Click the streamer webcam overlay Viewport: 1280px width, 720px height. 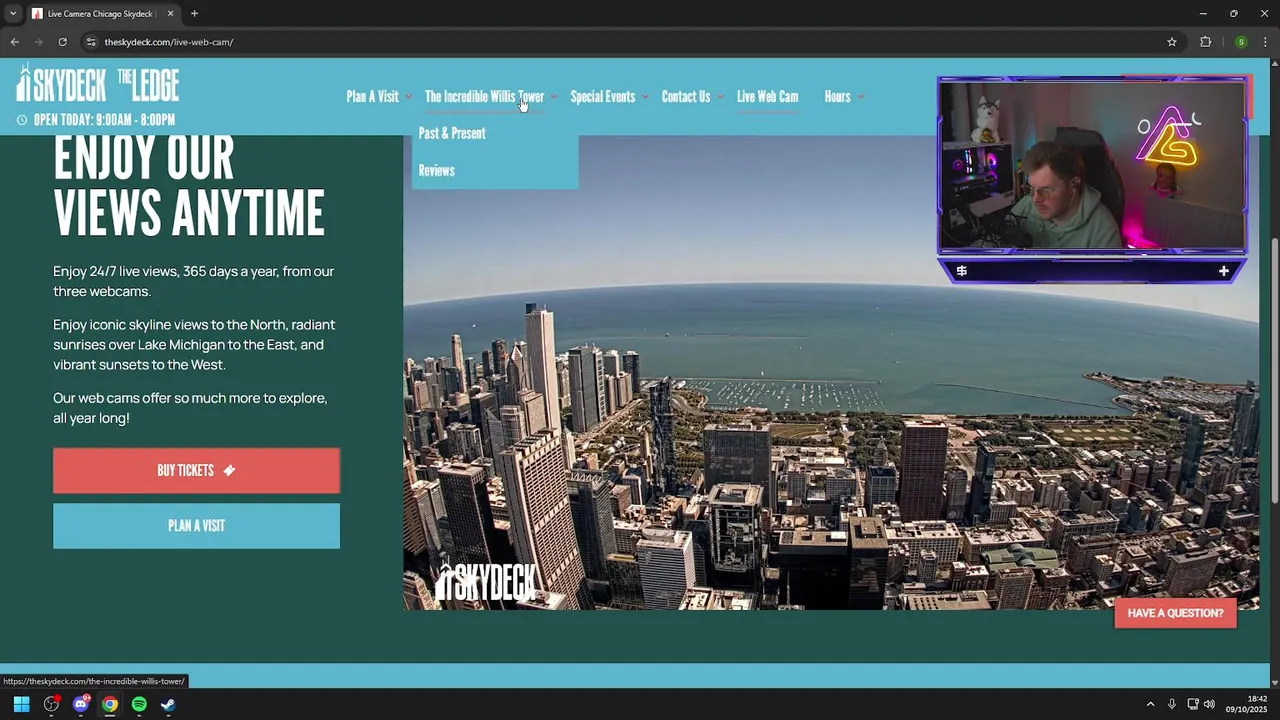point(1092,166)
